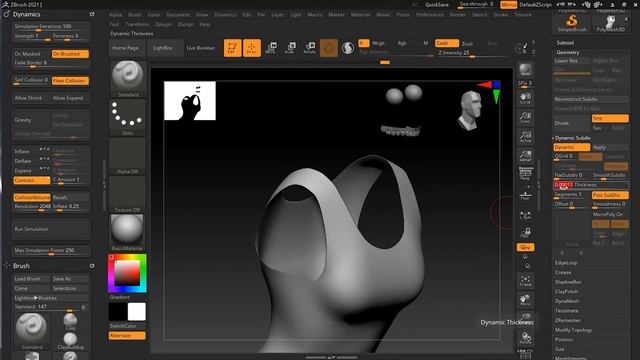Toggle the Persp perspective icon

(525, 174)
